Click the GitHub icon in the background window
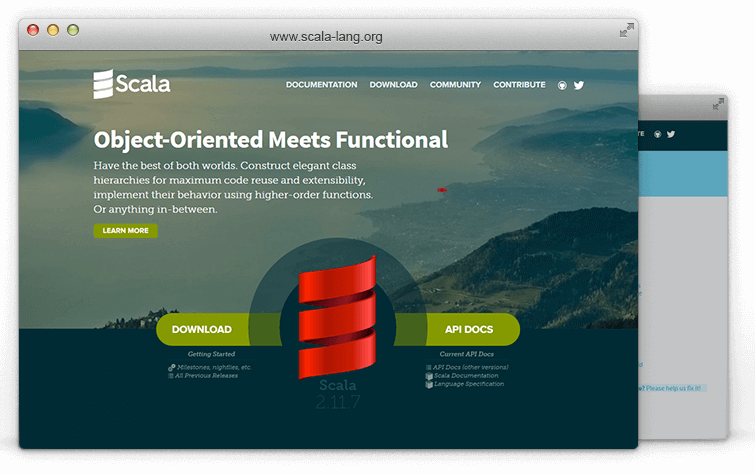This screenshot has height=474, width=755. click(x=657, y=133)
